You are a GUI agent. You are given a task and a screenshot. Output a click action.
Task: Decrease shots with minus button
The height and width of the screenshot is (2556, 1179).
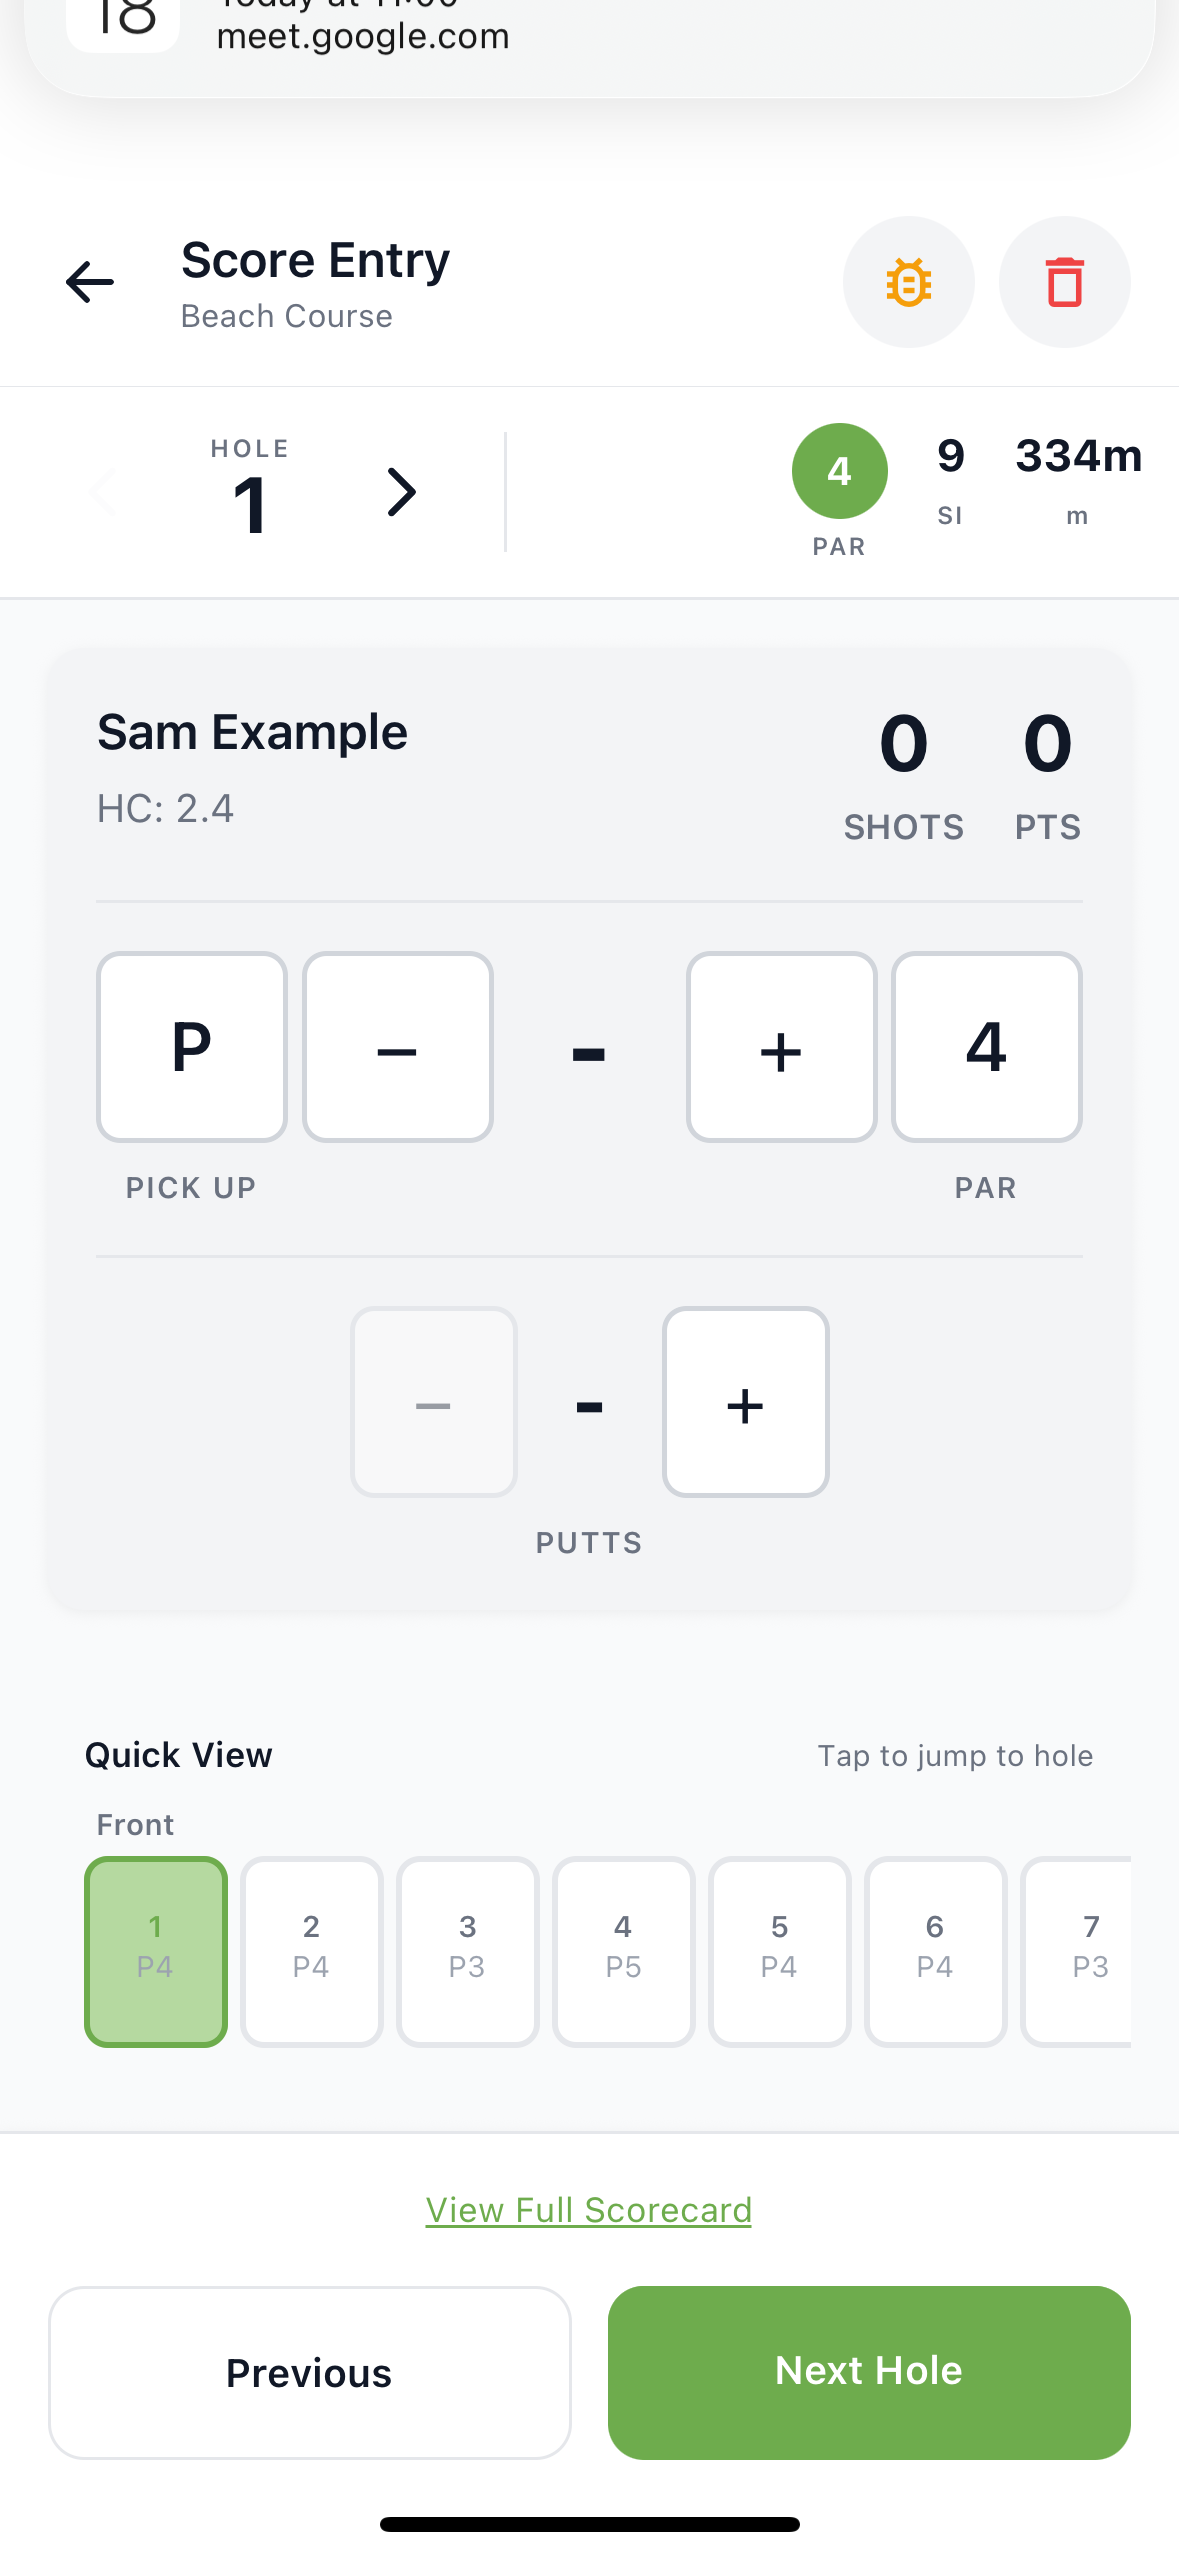pos(397,1047)
